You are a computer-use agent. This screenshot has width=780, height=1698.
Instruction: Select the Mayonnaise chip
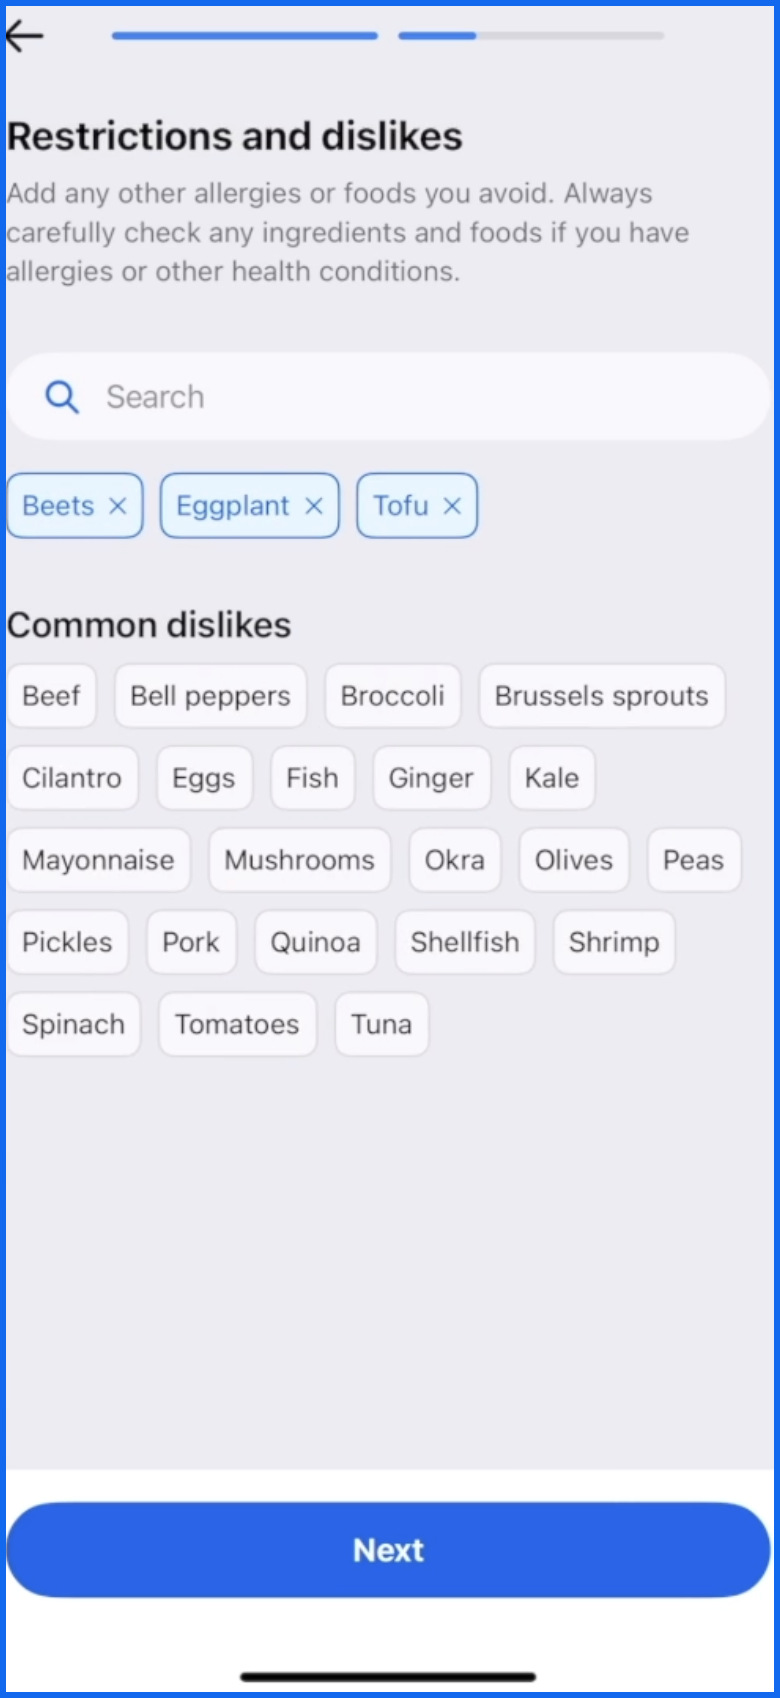(x=99, y=860)
